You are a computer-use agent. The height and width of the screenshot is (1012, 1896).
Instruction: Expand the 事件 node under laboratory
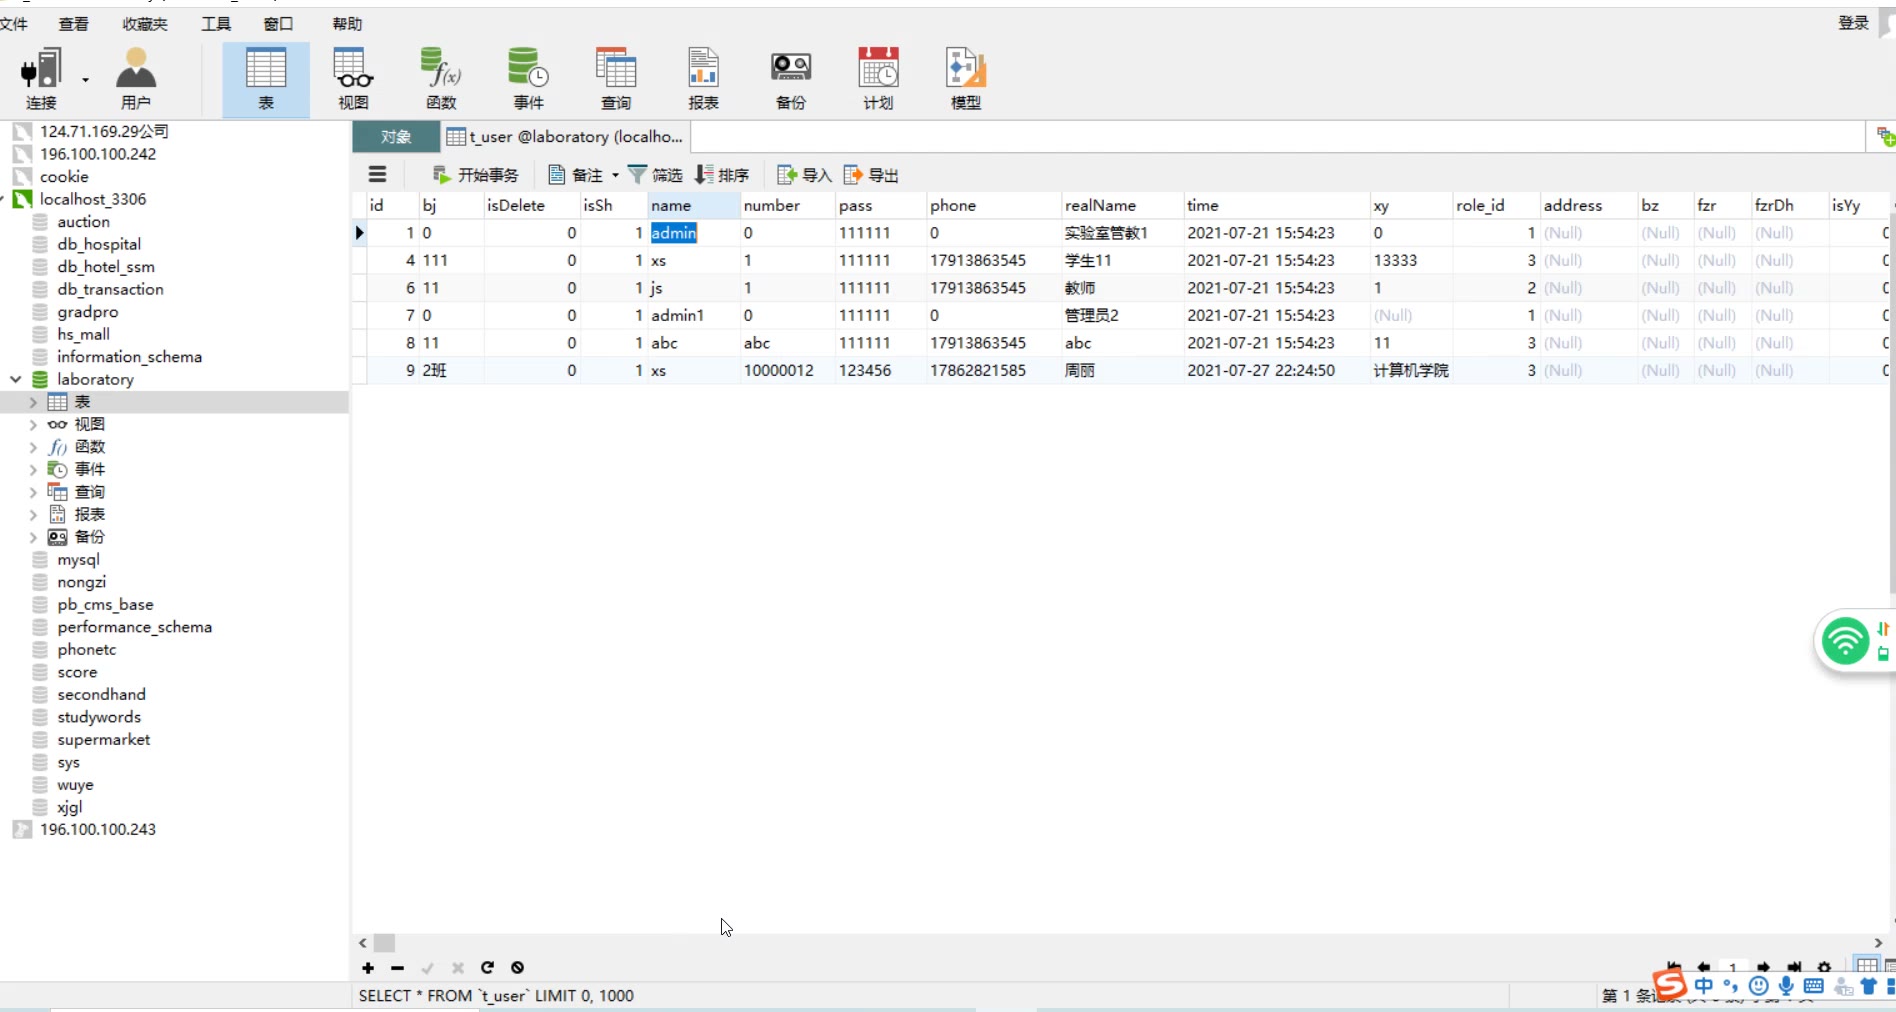tap(33, 469)
